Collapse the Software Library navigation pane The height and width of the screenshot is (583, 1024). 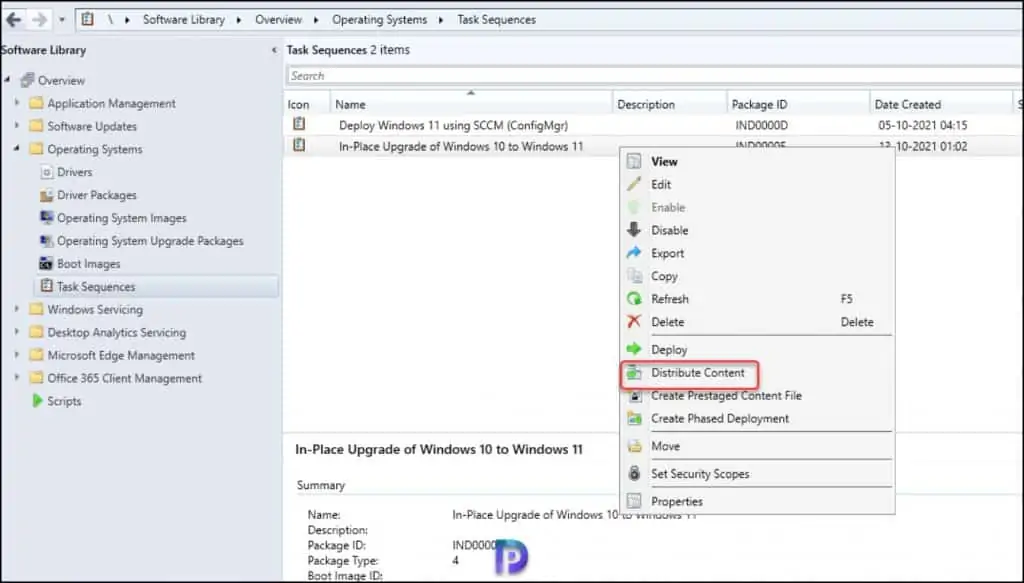coord(274,50)
